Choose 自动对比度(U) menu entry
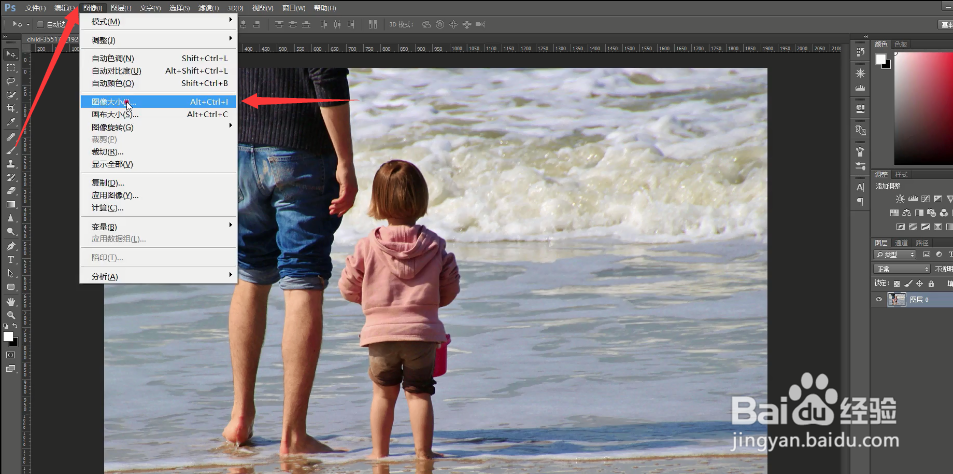953x474 pixels. tap(158, 71)
